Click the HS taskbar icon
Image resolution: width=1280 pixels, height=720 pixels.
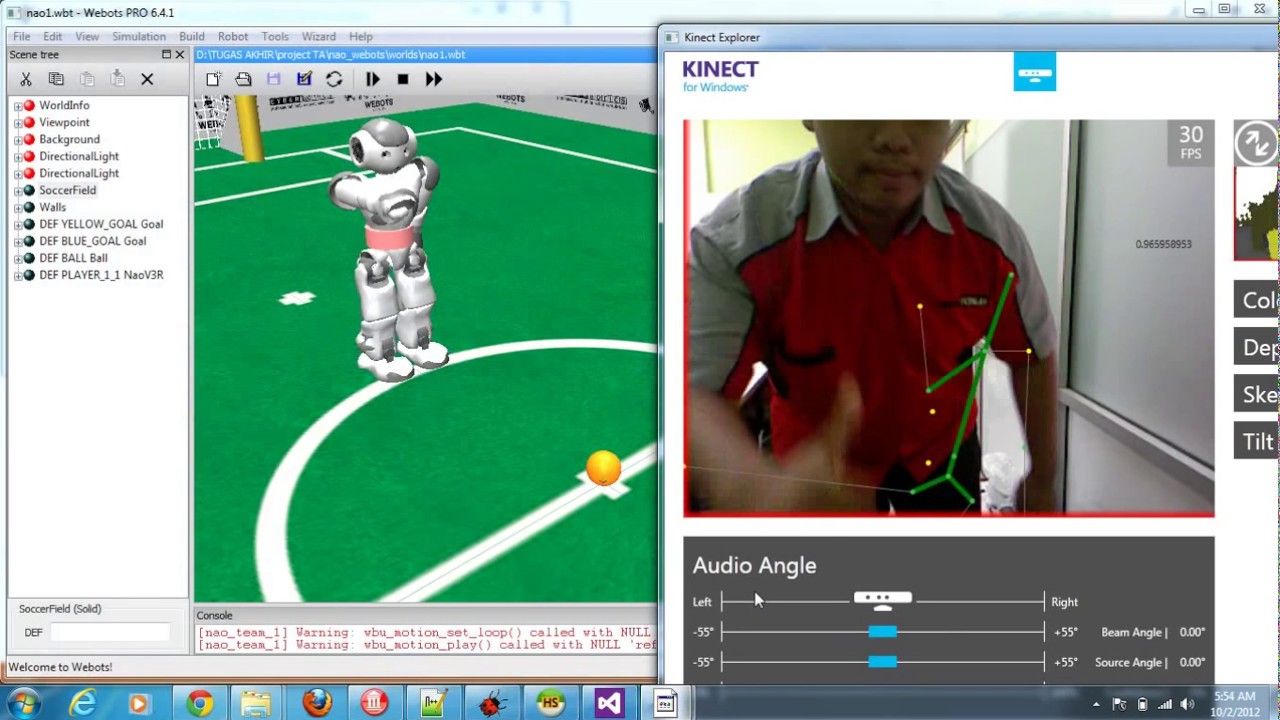click(x=550, y=704)
